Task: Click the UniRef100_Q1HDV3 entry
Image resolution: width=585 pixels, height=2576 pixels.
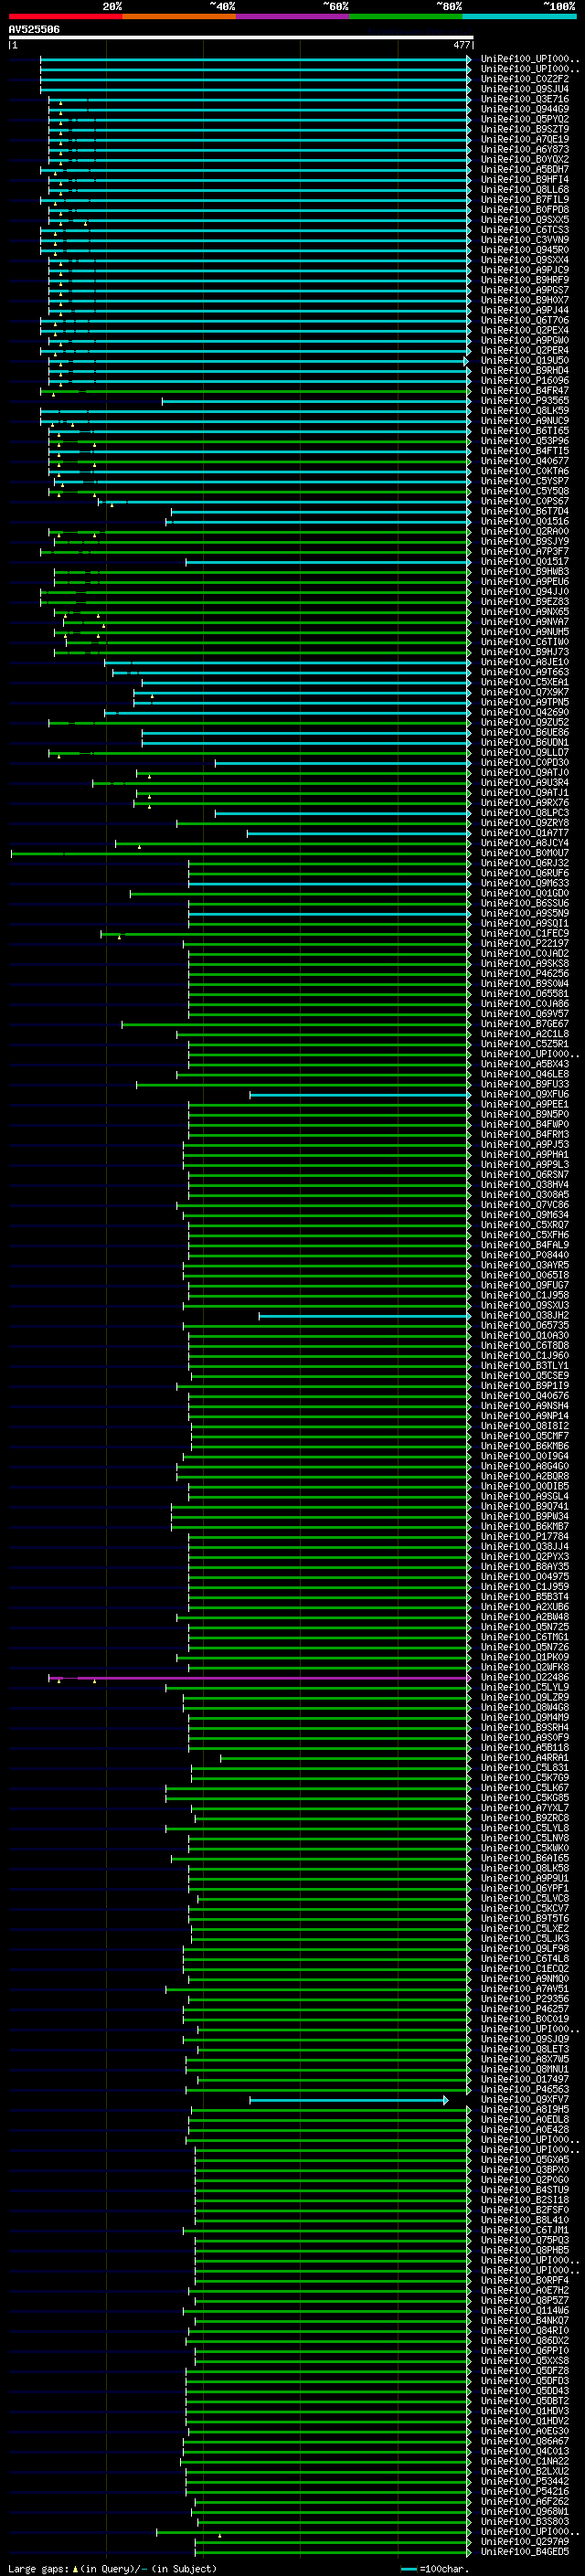Action: 525,2410
